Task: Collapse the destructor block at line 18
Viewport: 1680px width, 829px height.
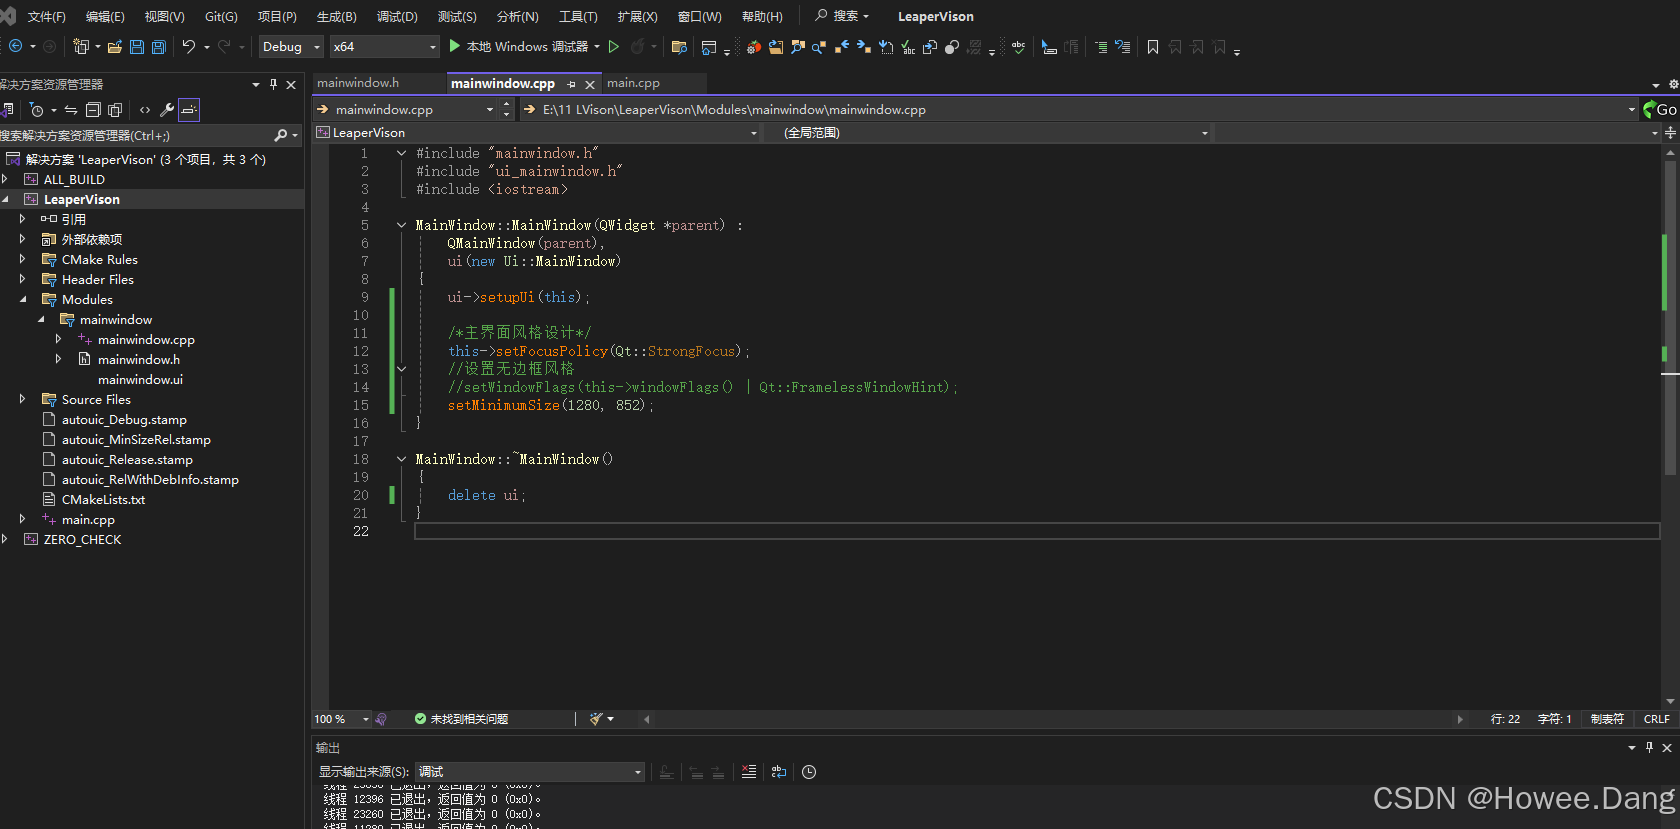Action: coord(402,459)
